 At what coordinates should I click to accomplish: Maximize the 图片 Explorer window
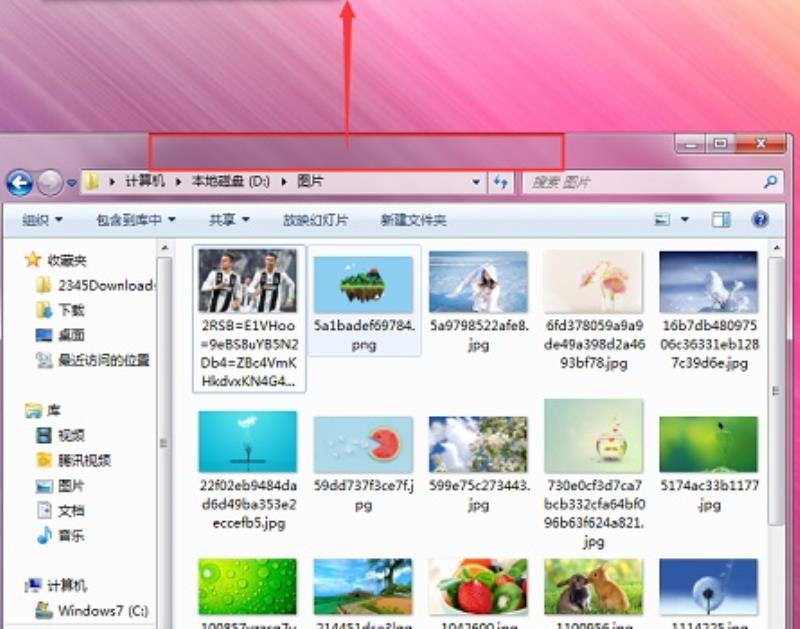coord(720,144)
